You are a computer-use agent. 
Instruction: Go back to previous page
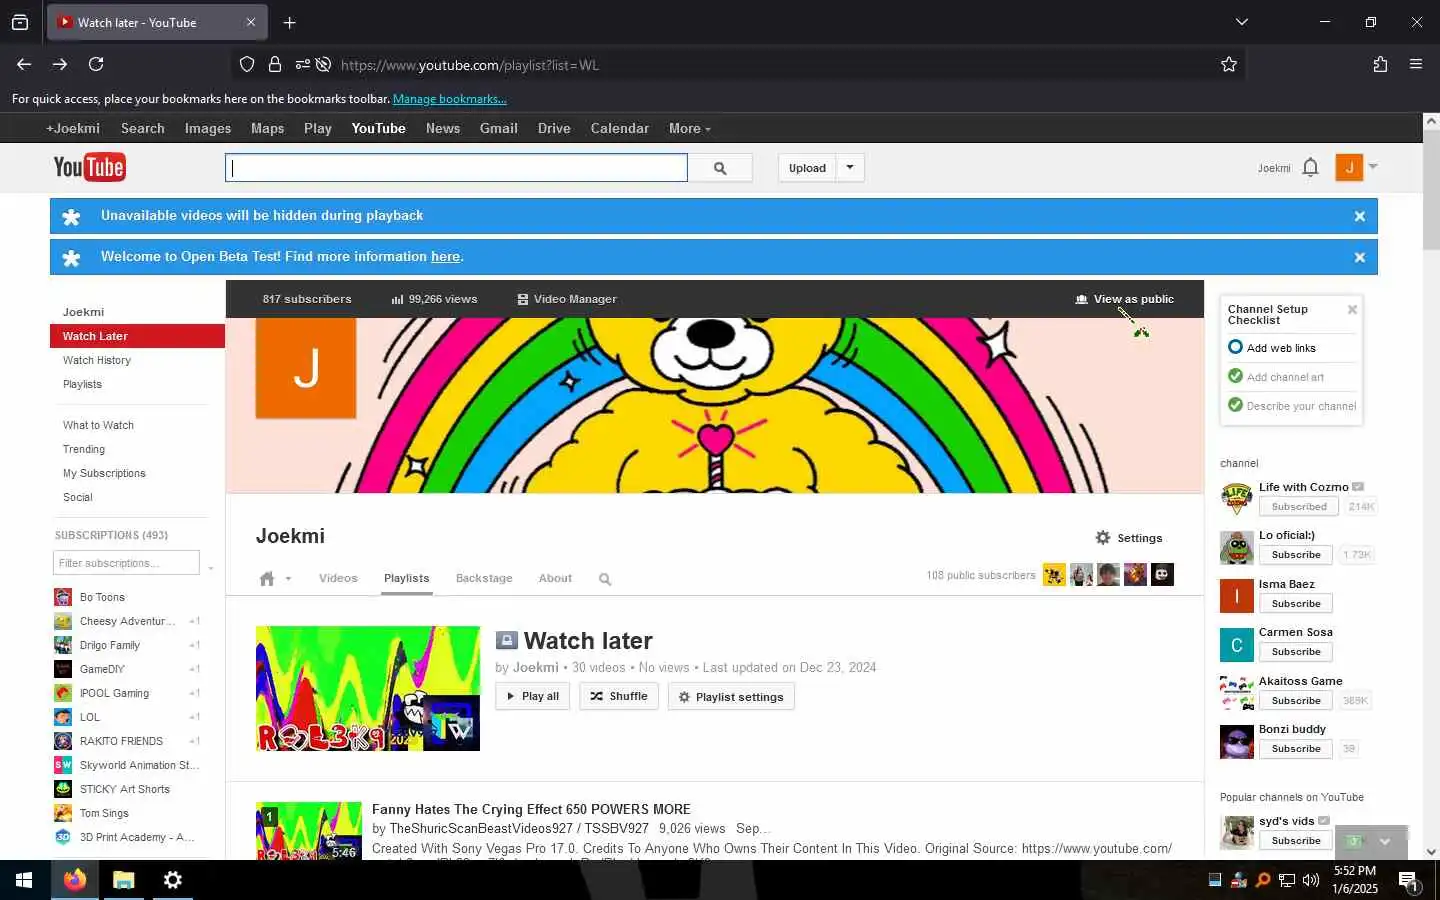coord(24,64)
